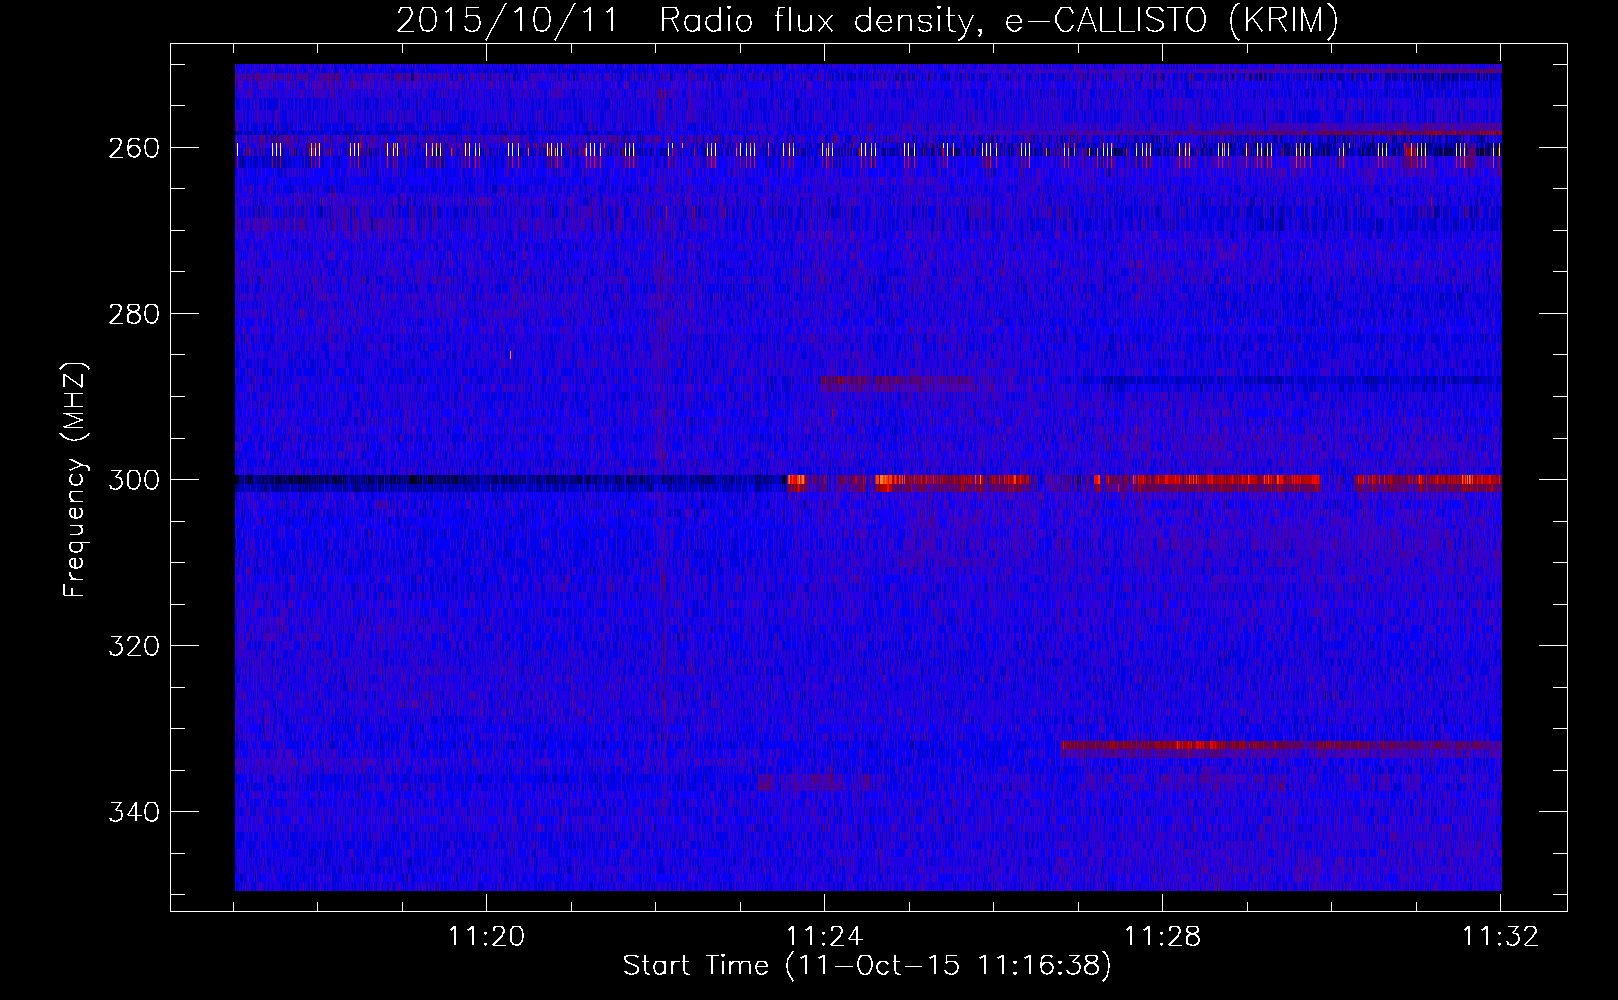Click the 260 frequency tick label
This screenshot has width=1618, height=1000.
[x=133, y=148]
